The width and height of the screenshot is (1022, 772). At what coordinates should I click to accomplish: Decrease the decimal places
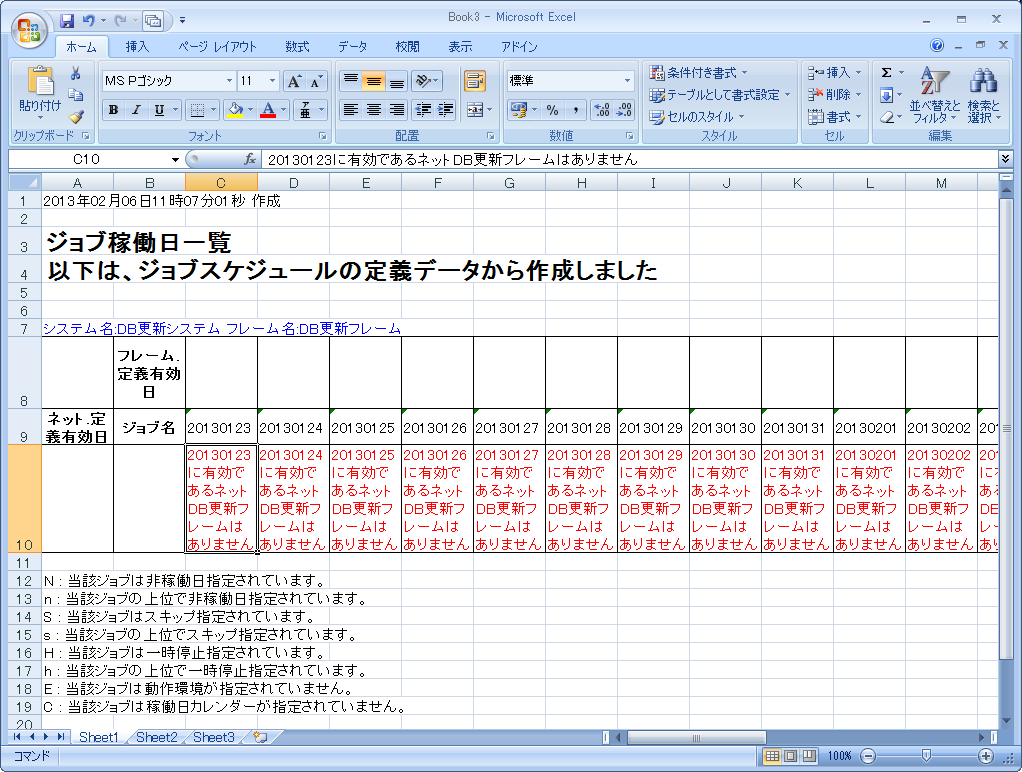[624, 110]
